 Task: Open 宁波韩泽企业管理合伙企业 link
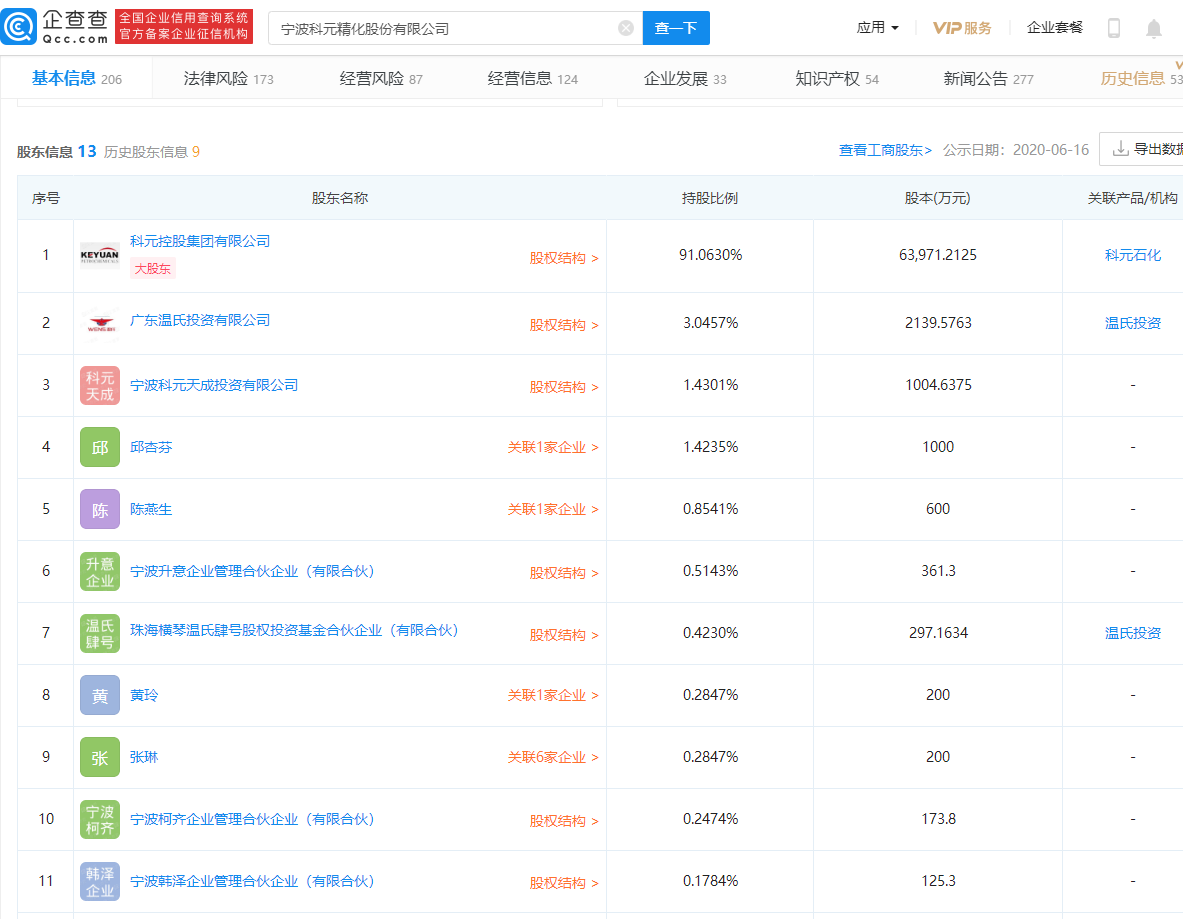253,881
